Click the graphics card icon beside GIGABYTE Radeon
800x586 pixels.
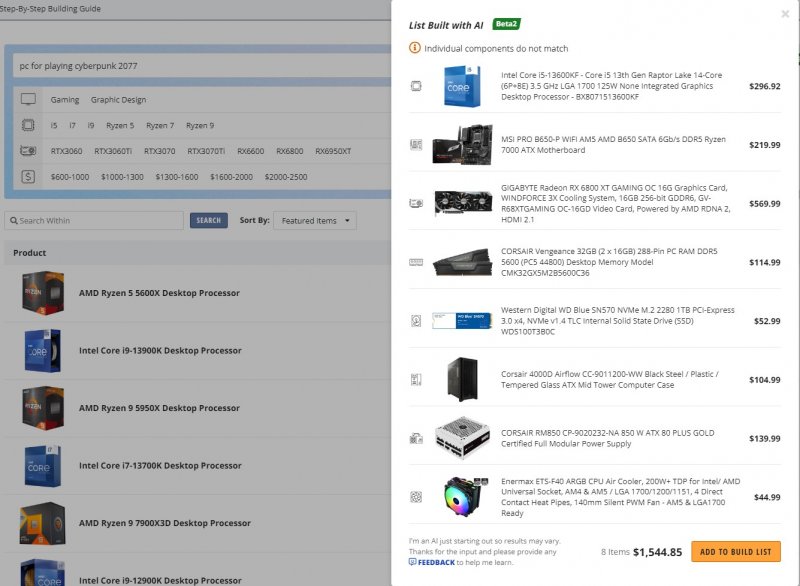pos(416,204)
